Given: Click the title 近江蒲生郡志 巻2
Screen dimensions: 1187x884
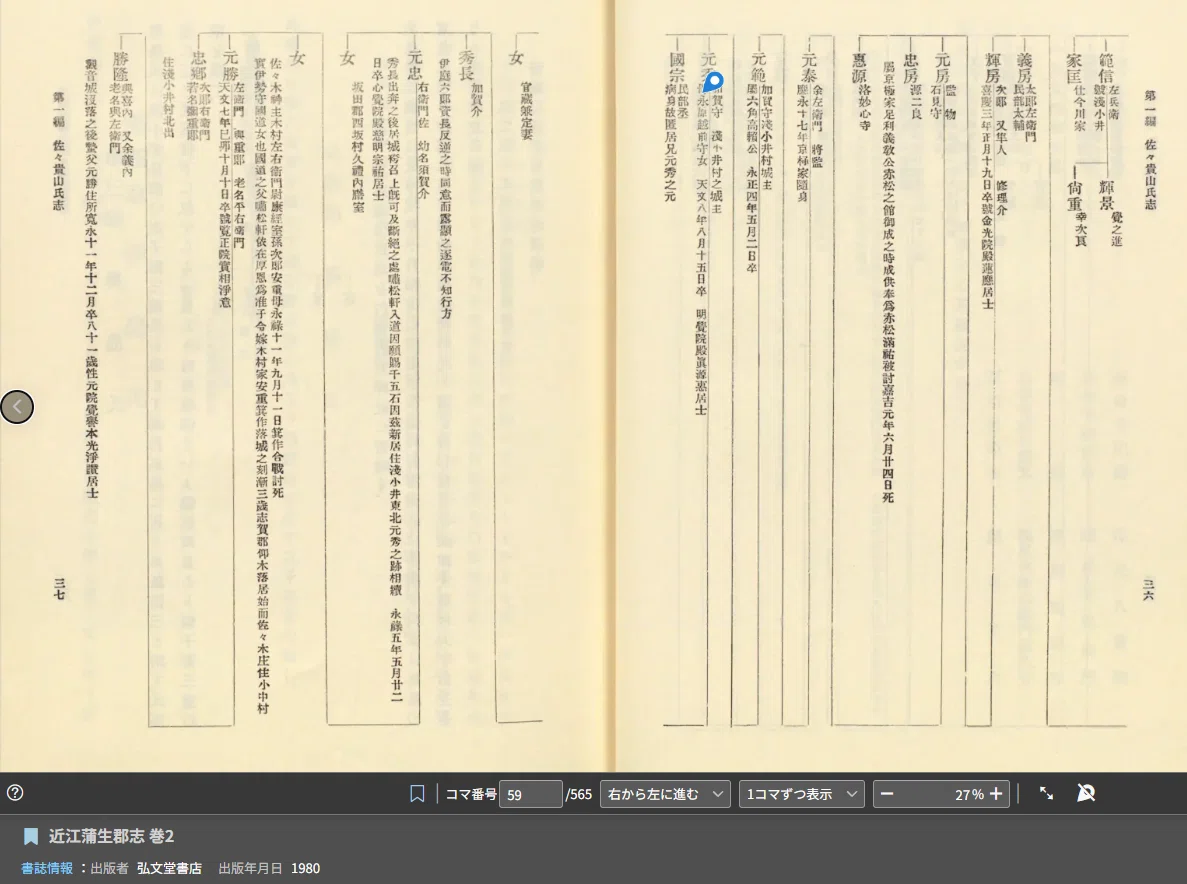Looking at the screenshot, I should tap(111, 836).
